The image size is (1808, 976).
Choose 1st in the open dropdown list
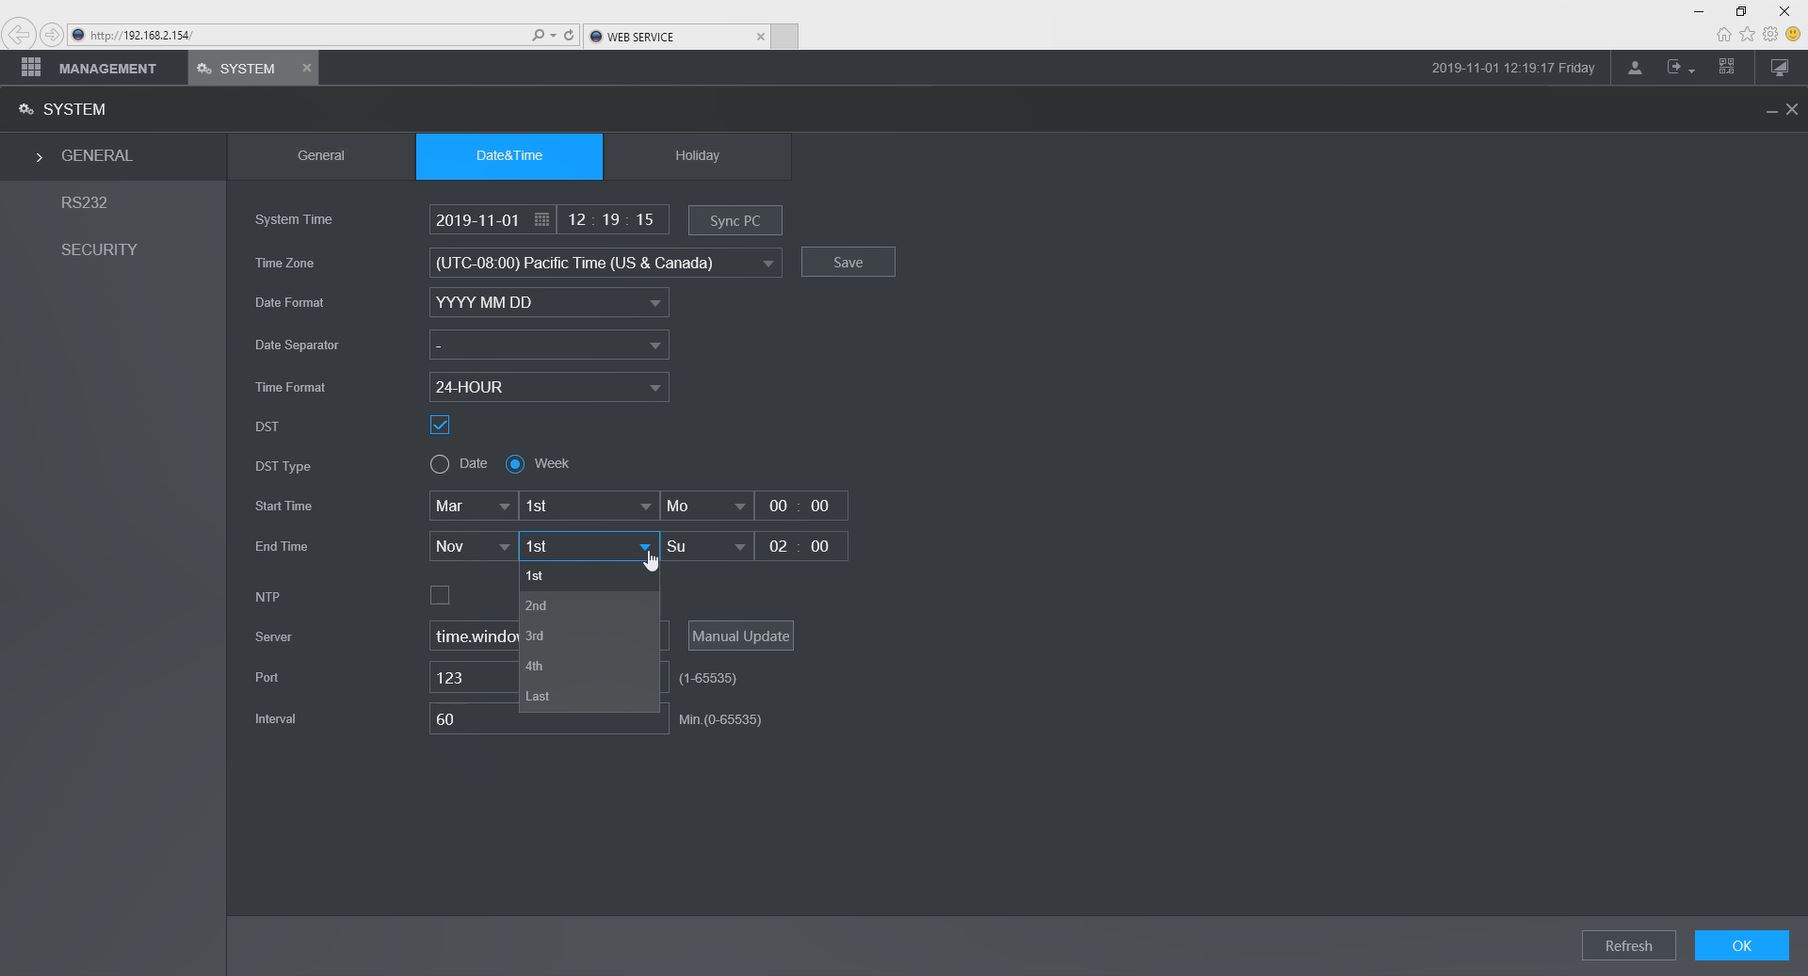[589, 576]
